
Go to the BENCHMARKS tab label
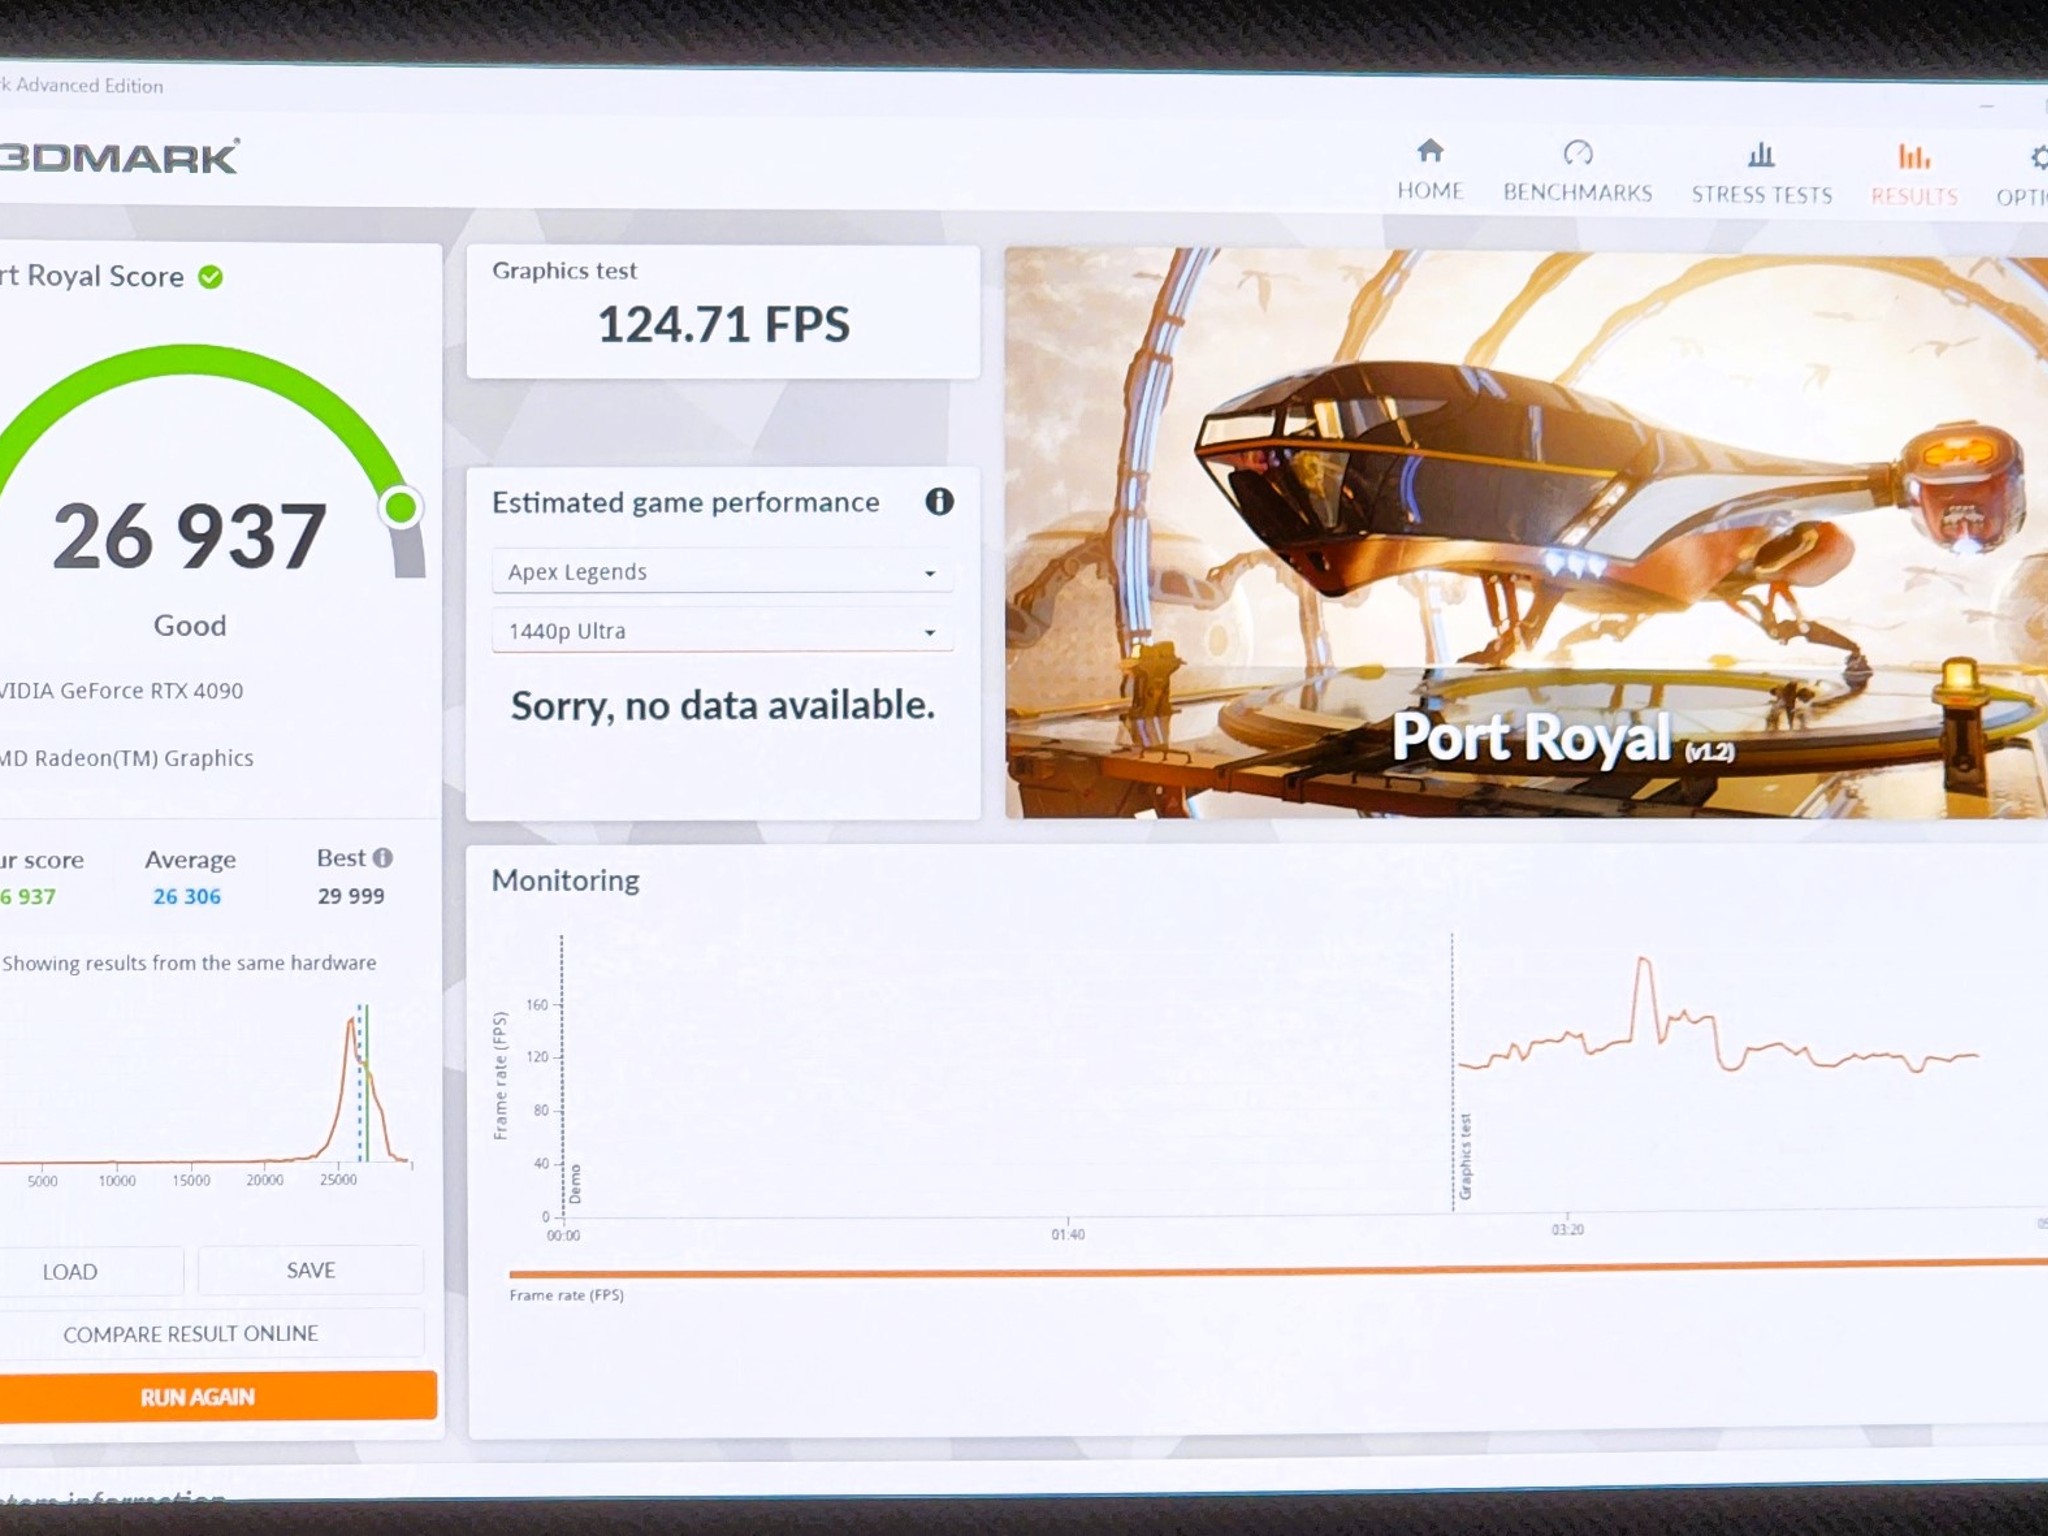(x=1577, y=192)
